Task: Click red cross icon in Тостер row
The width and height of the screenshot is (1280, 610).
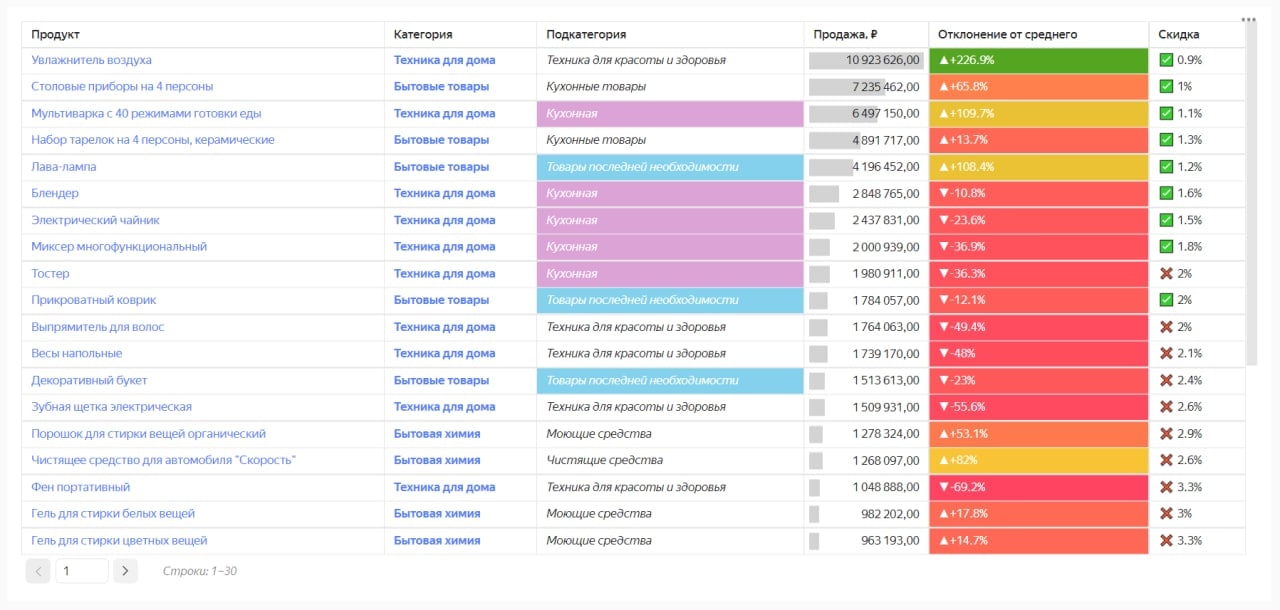Action: click(1166, 273)
